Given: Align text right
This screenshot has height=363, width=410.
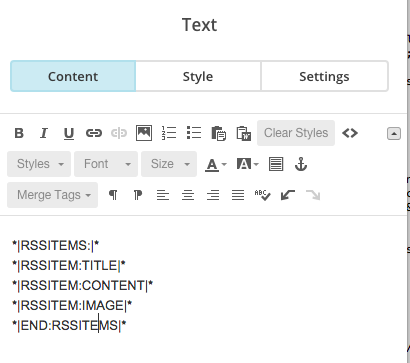Looking at the screenshot, I should point(213,195).
